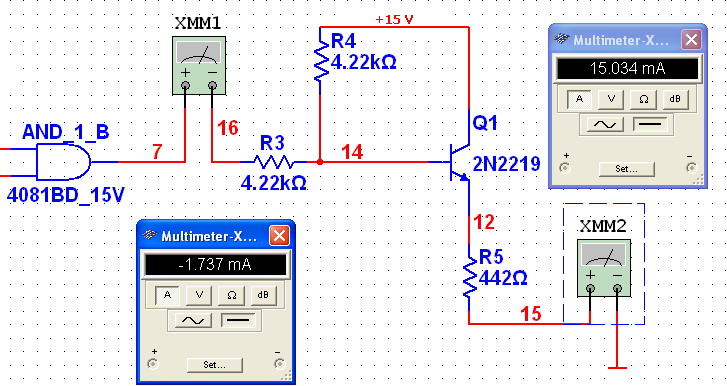Viewport: 727px width, 386px height.
Task: Select resistor R5 442Ω symbol
Action: click(469, 278)
